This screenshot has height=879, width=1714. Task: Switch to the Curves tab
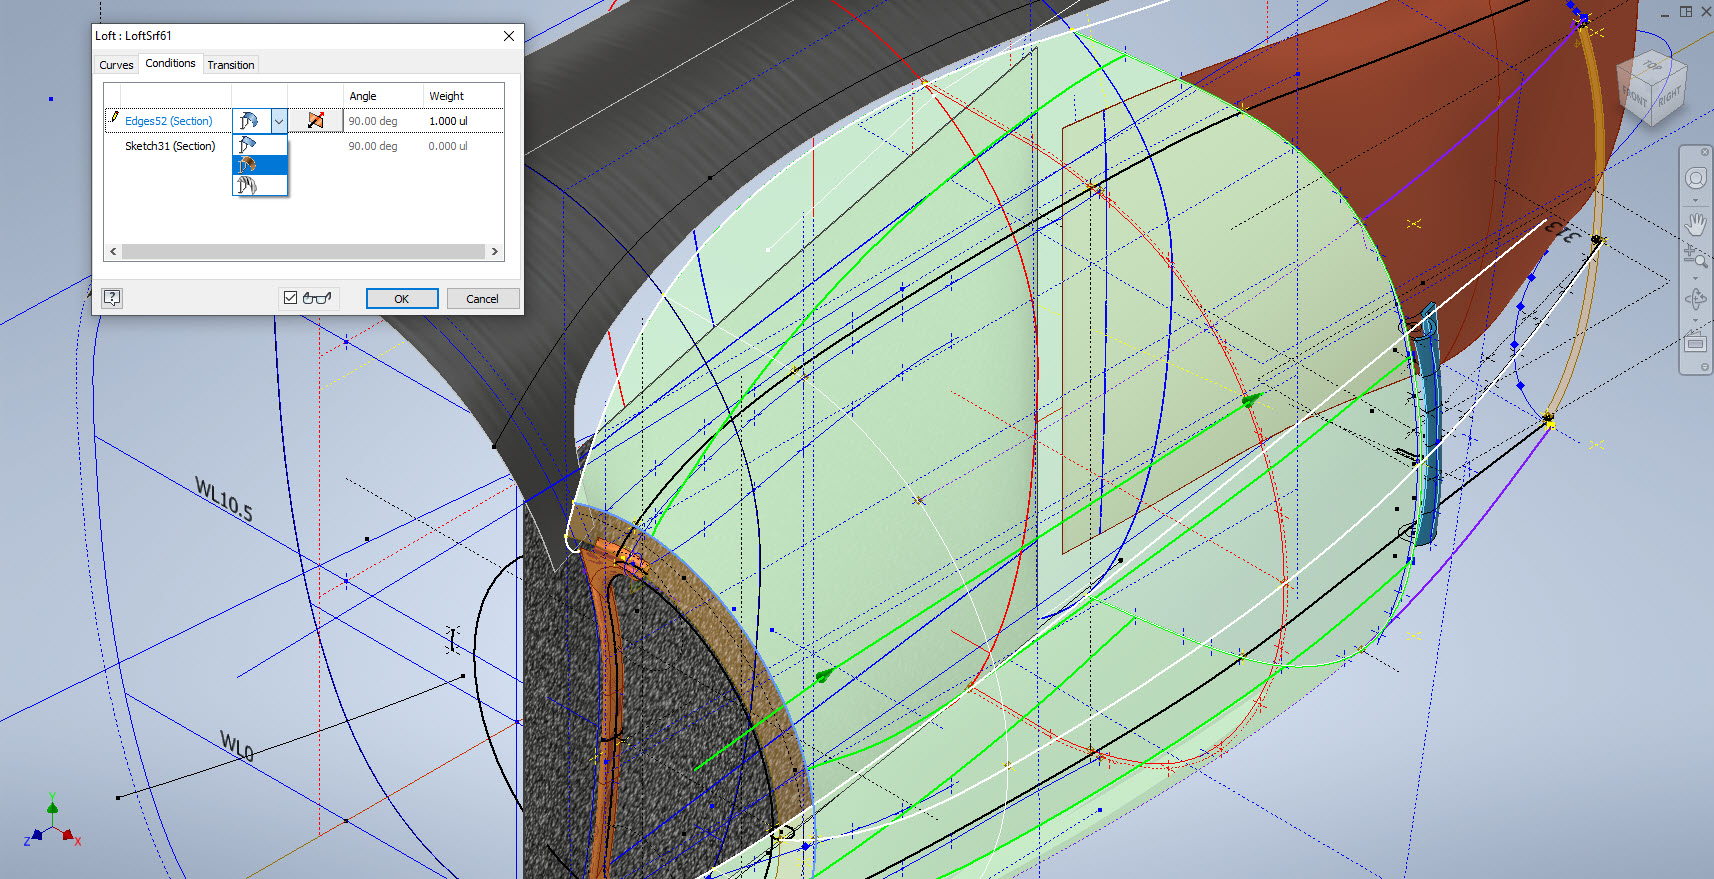tap(116, 65)
